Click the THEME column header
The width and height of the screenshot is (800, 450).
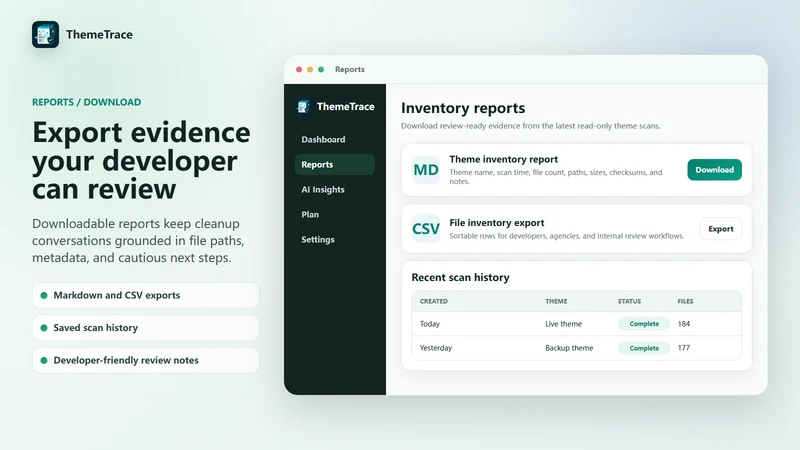pos(556,301)
